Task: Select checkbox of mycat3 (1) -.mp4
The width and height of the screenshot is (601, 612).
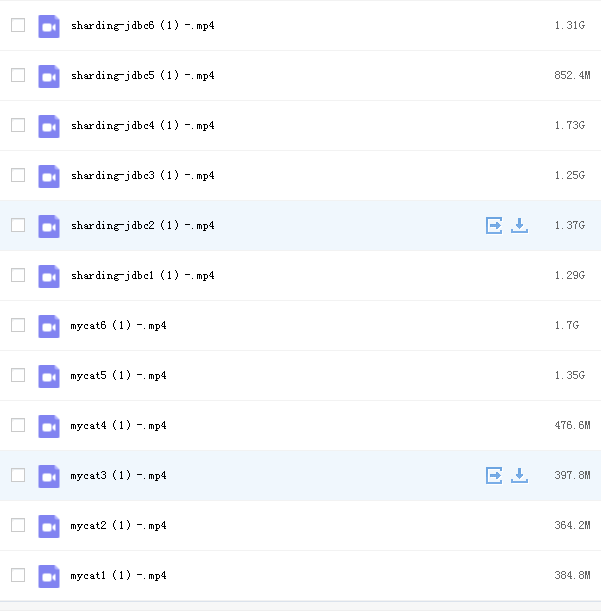Action: coord(18,475)
